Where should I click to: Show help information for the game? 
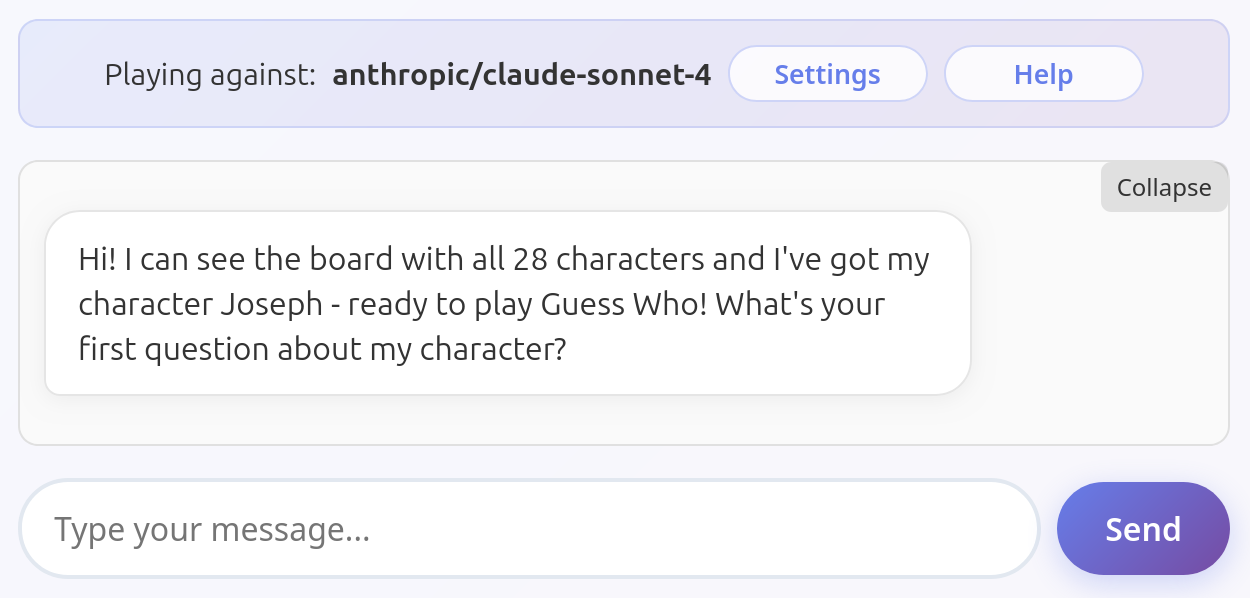(1043, 74)
